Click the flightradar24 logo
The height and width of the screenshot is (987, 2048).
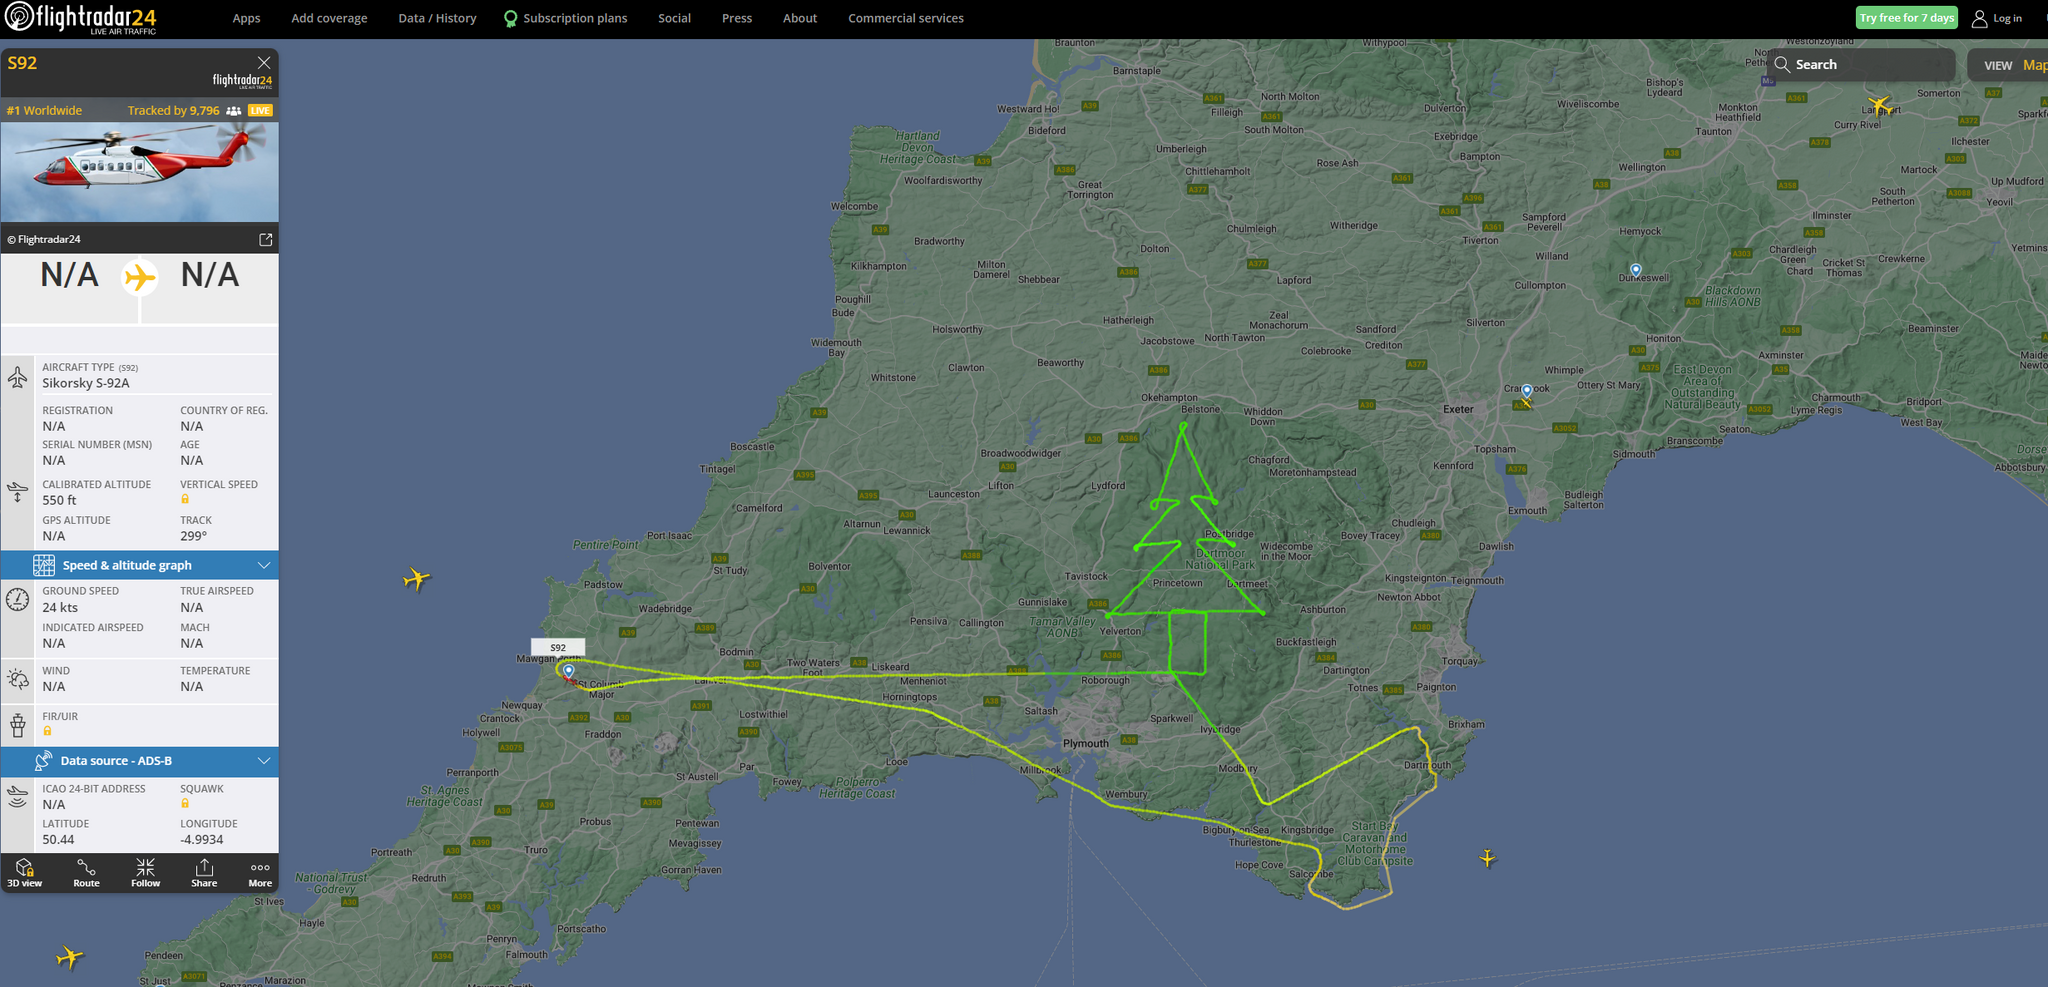[80, 18]
